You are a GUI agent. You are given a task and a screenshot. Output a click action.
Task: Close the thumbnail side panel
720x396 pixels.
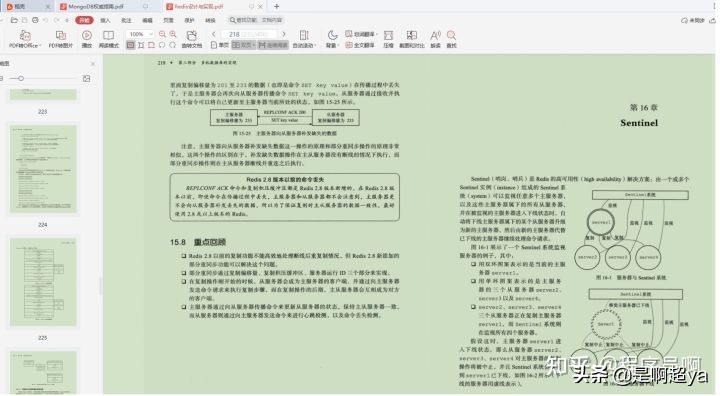(93, 63)
